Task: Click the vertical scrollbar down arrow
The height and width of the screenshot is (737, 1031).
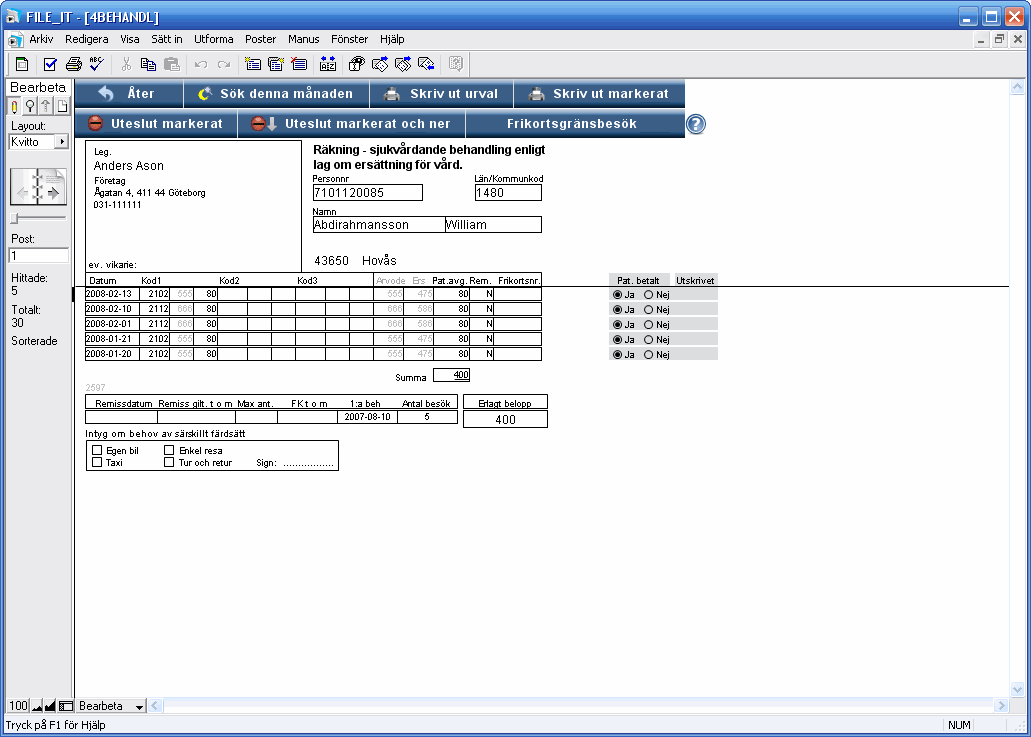Action: [1017, 690]
